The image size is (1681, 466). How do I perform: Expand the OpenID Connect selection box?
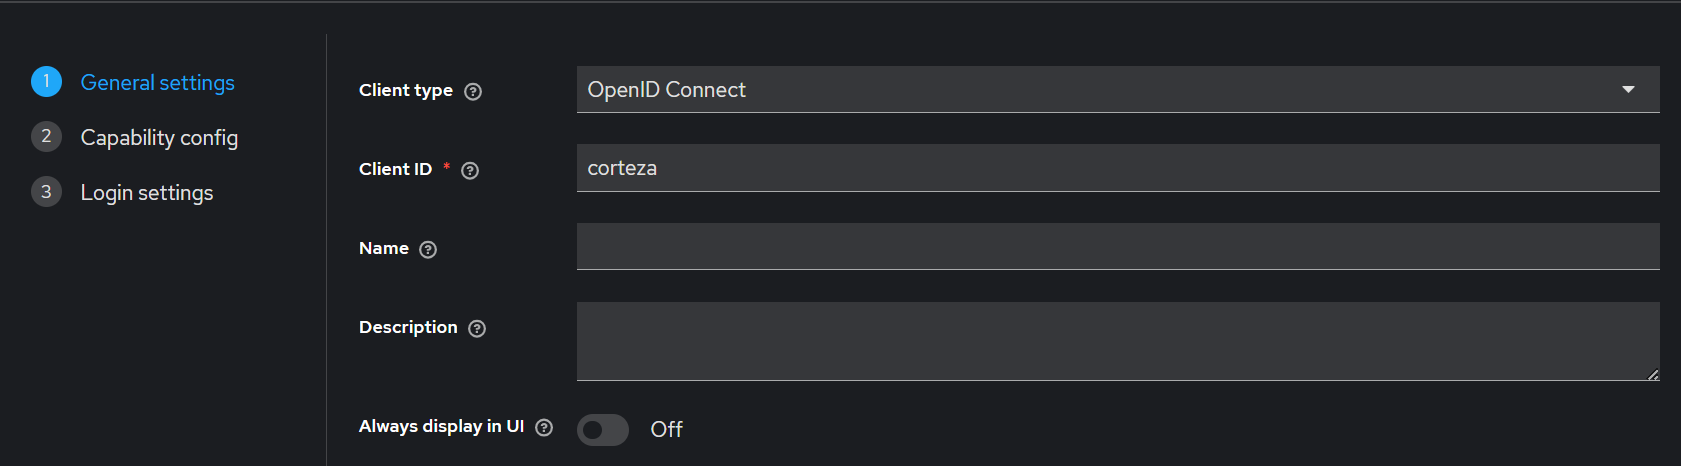tap(1118, 89)
